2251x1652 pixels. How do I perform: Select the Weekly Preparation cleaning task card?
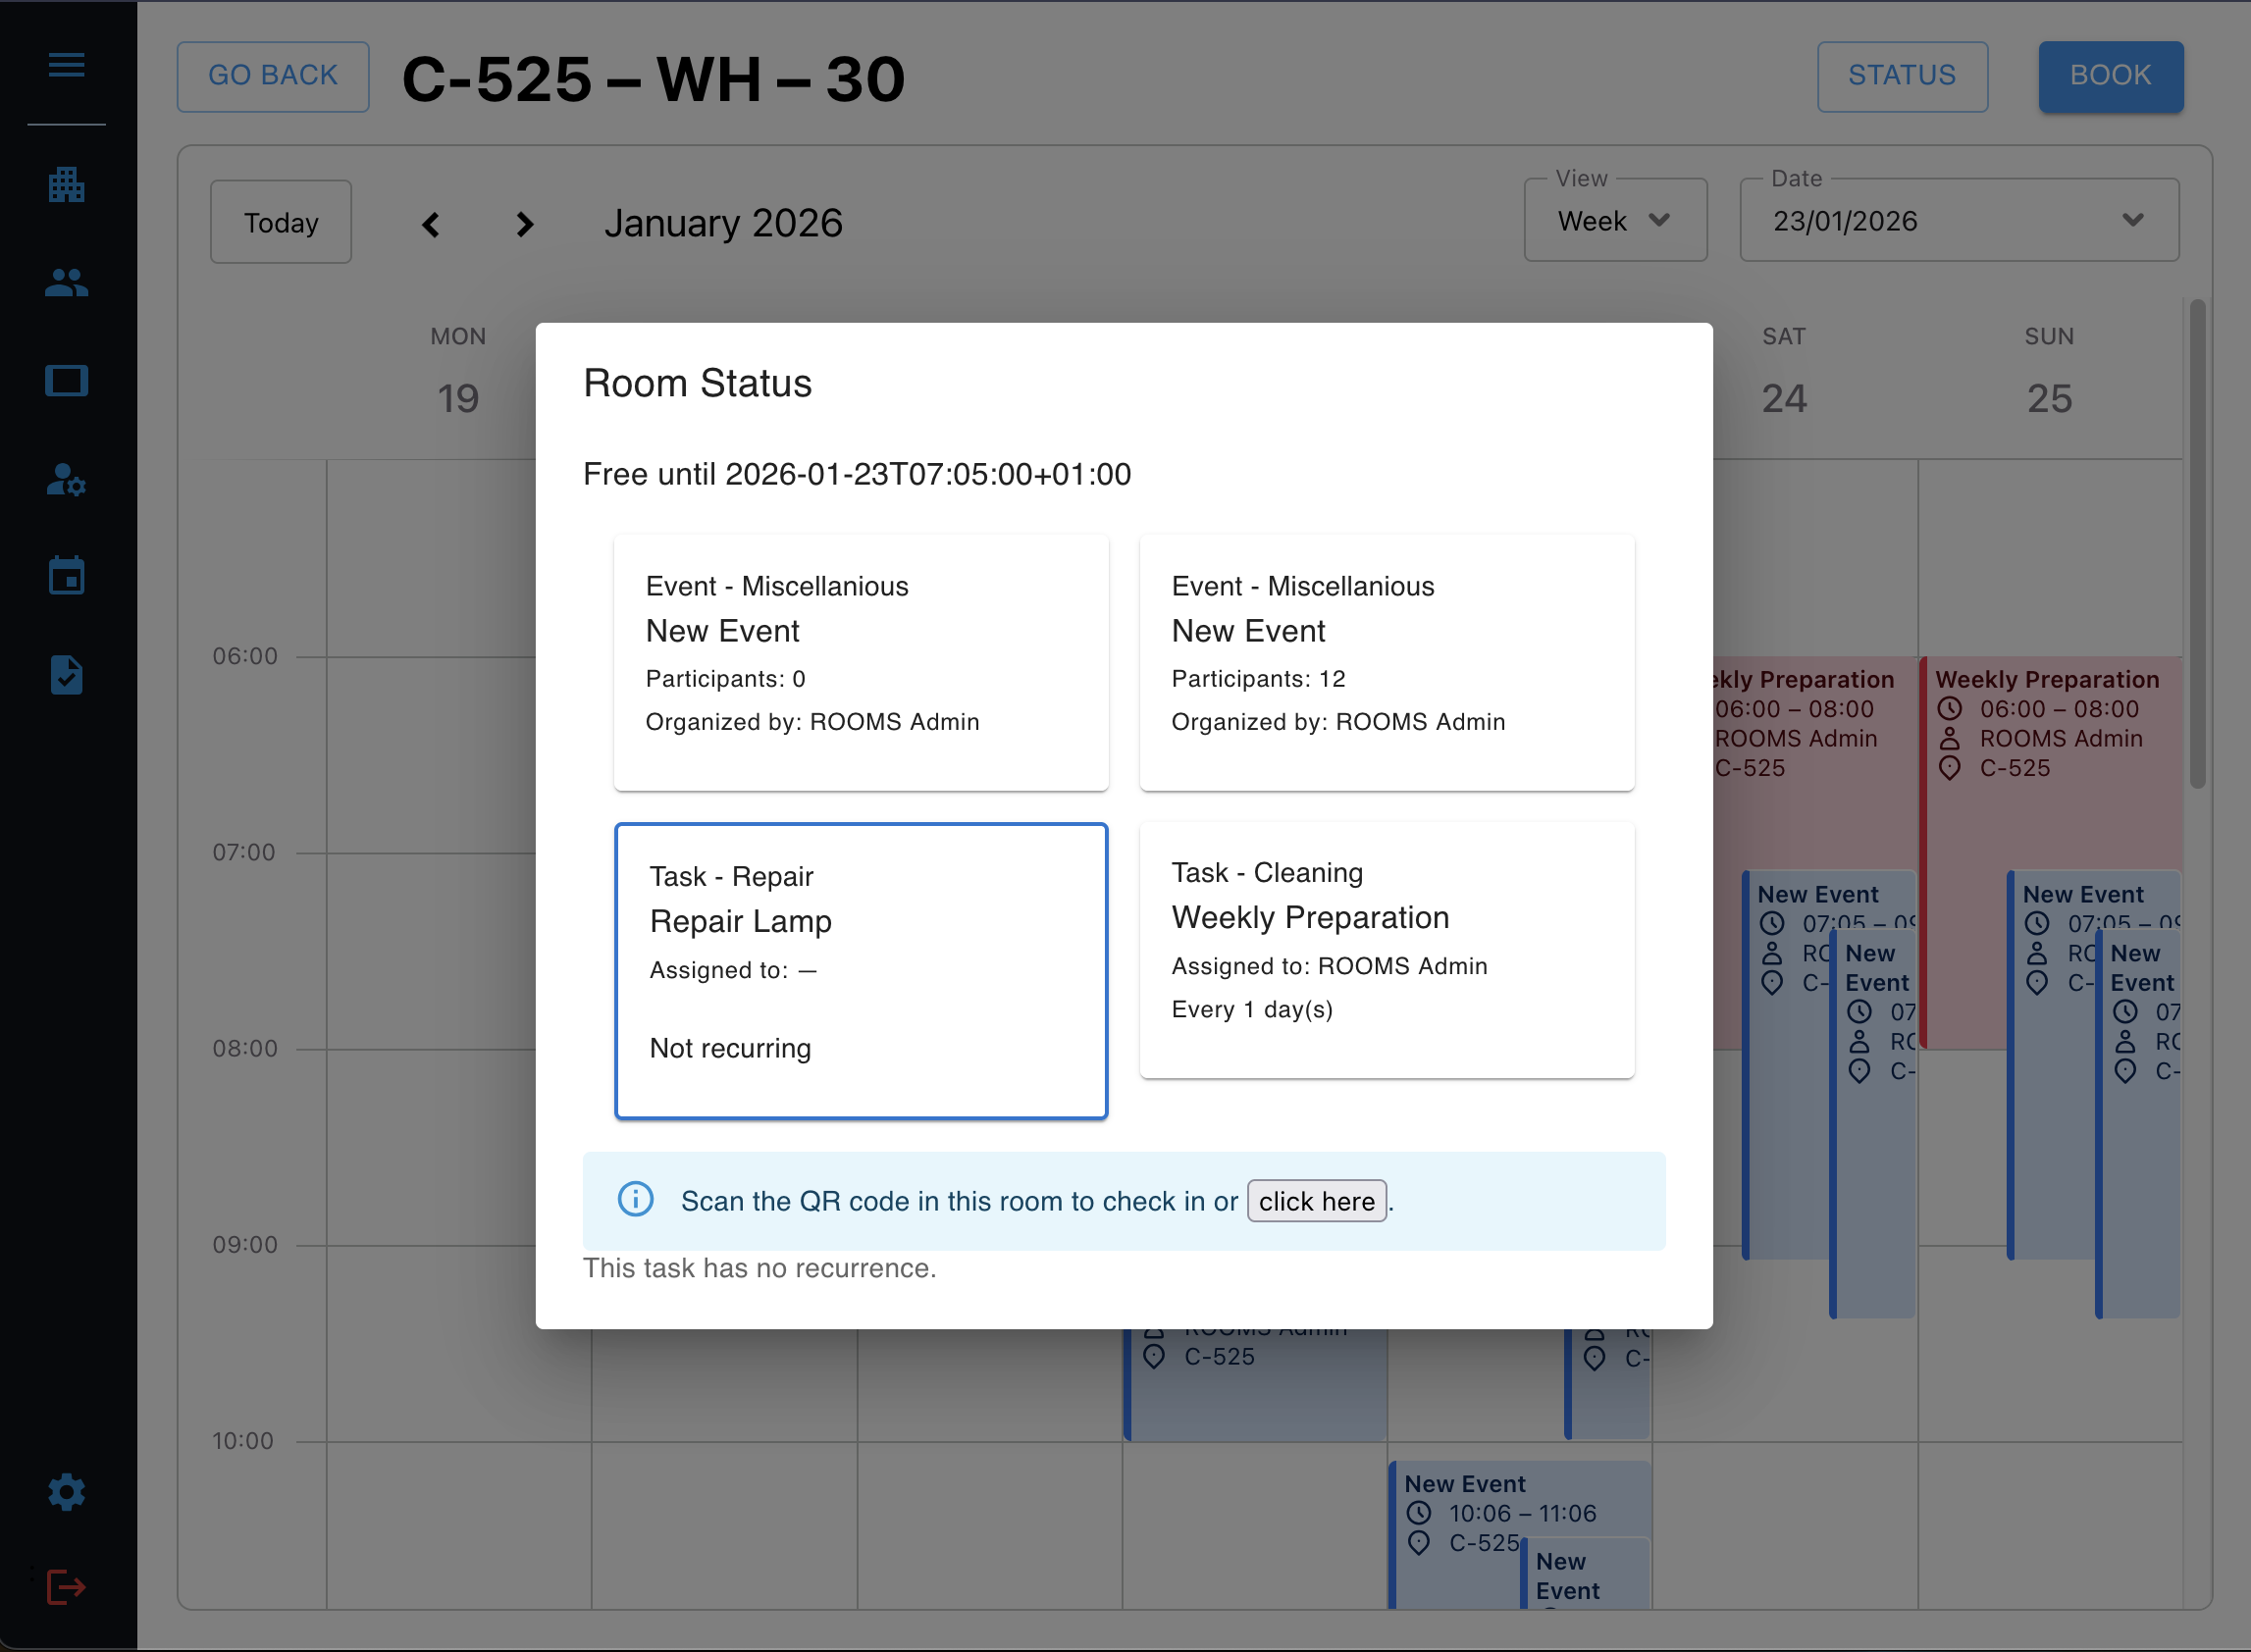(1386, 950)
